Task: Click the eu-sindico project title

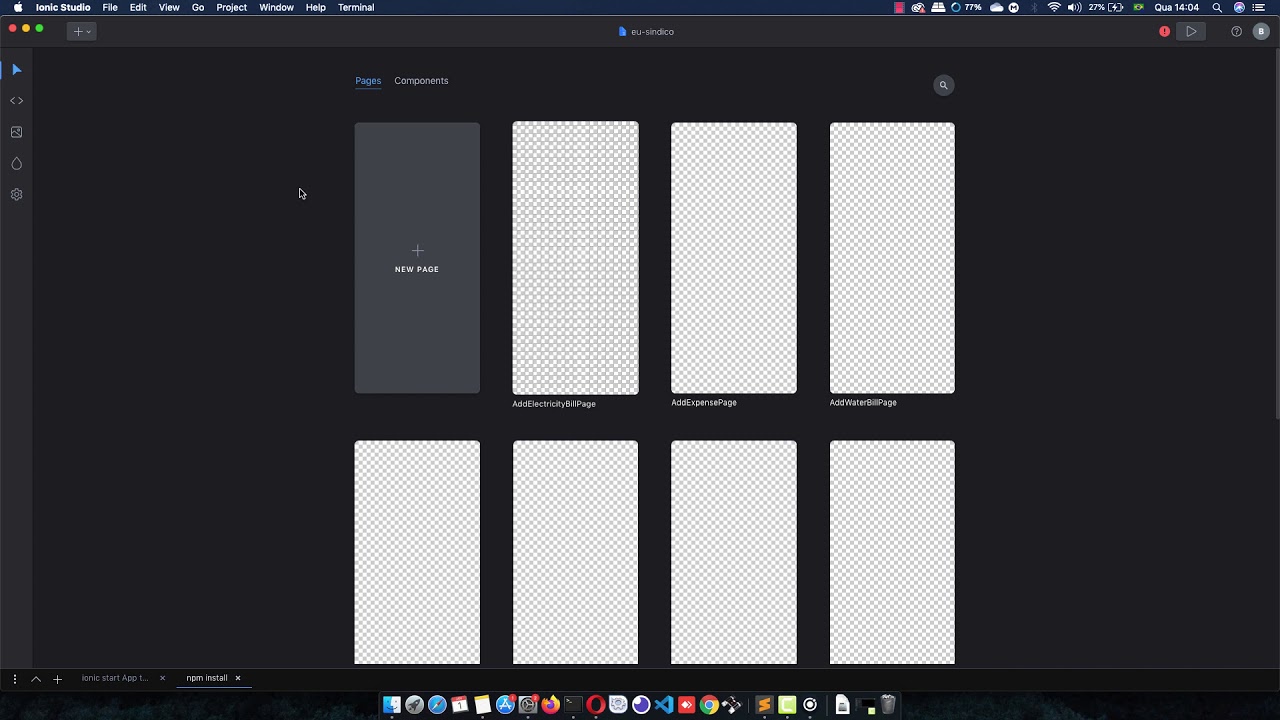Action: (652, 32)
